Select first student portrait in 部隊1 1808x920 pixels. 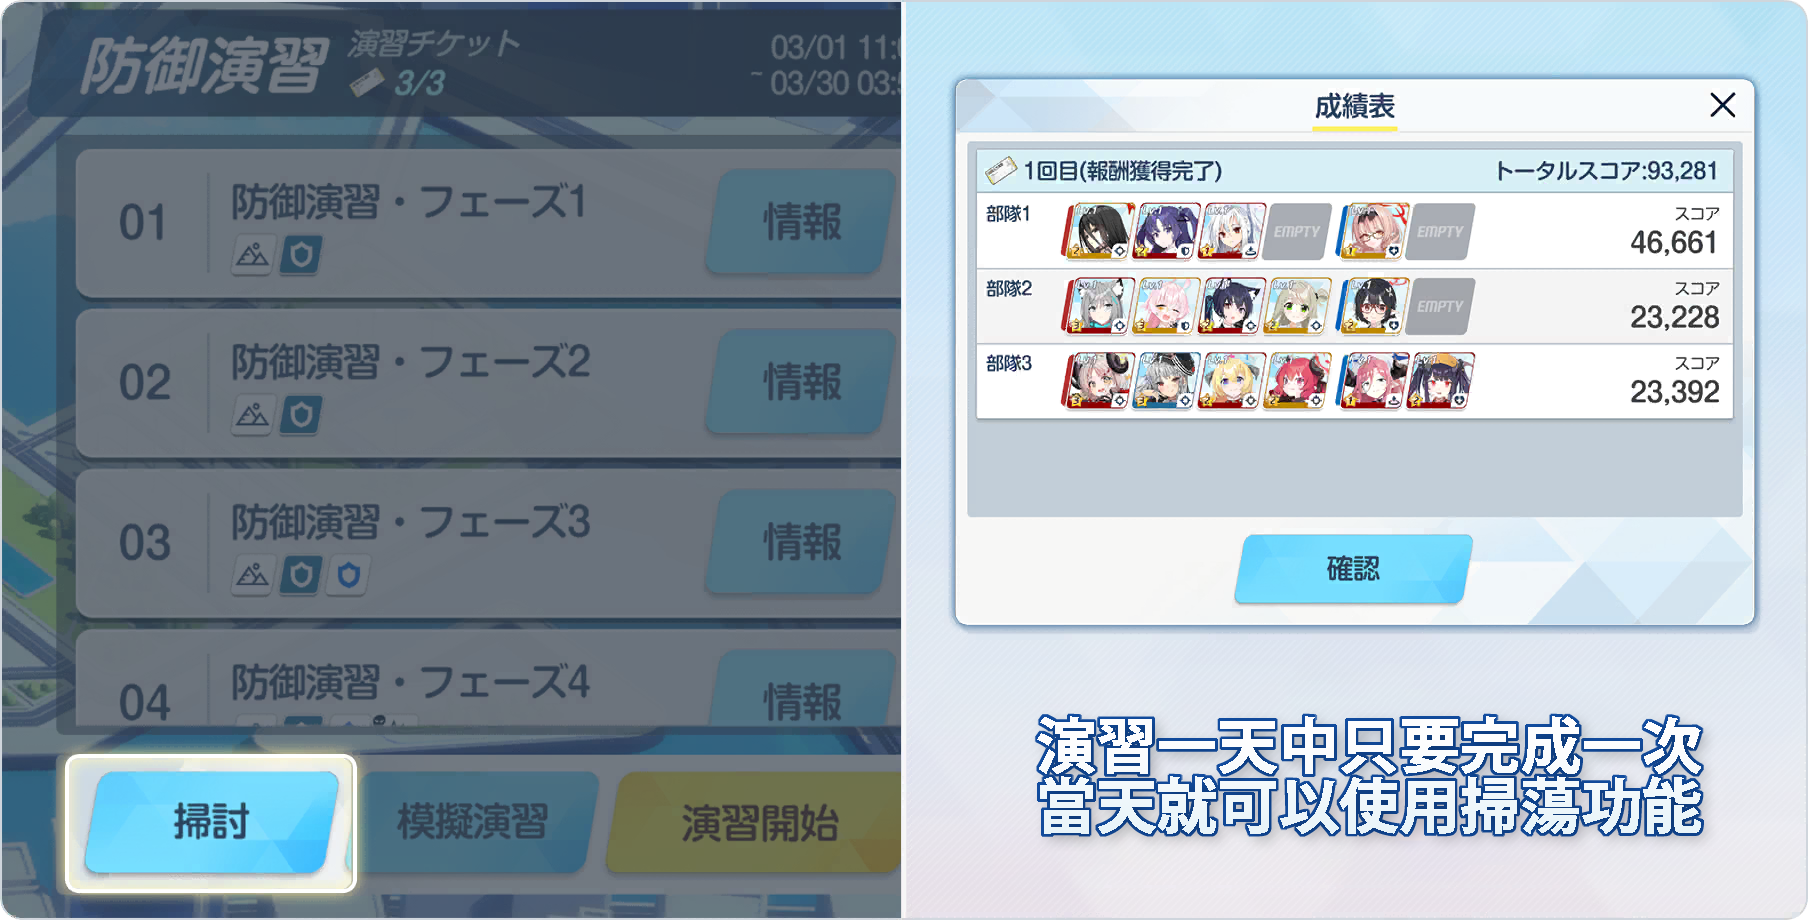1097,231
